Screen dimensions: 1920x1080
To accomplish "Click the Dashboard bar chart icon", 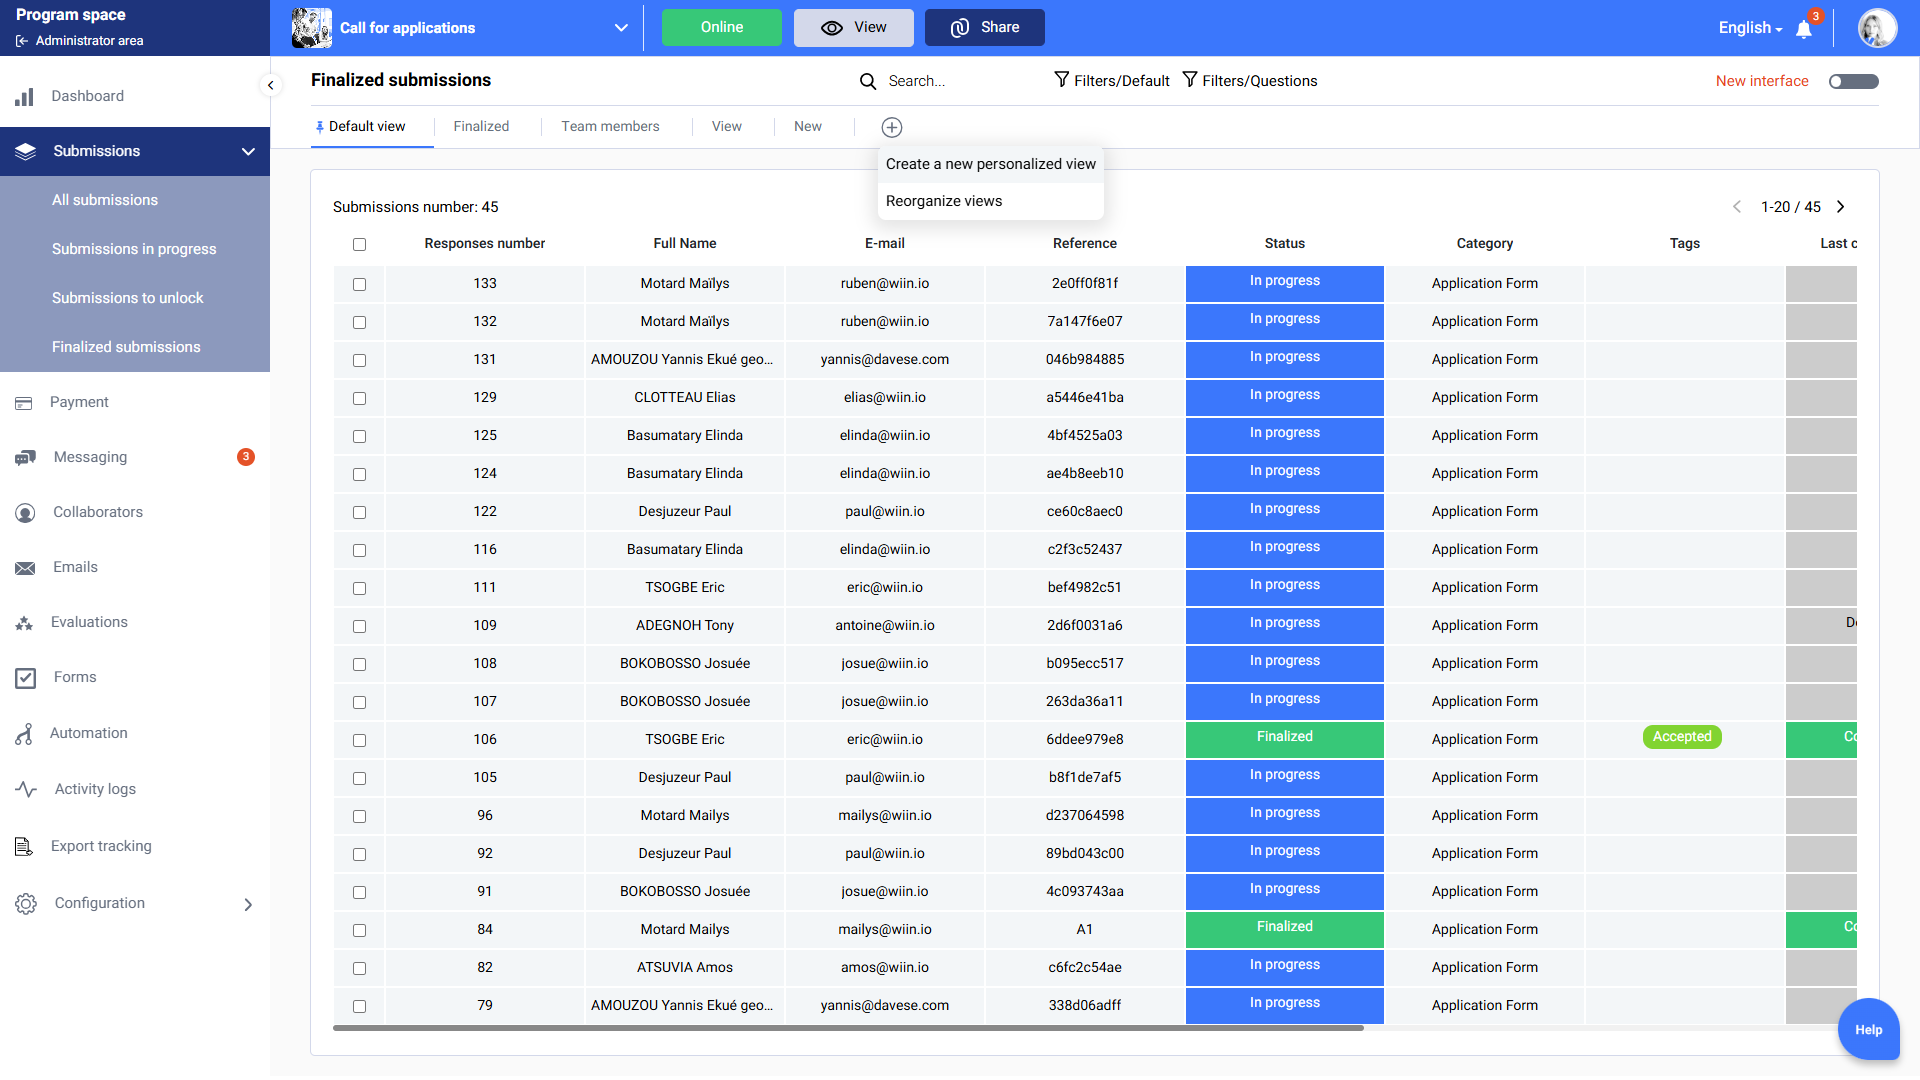I will pos(25,97).
